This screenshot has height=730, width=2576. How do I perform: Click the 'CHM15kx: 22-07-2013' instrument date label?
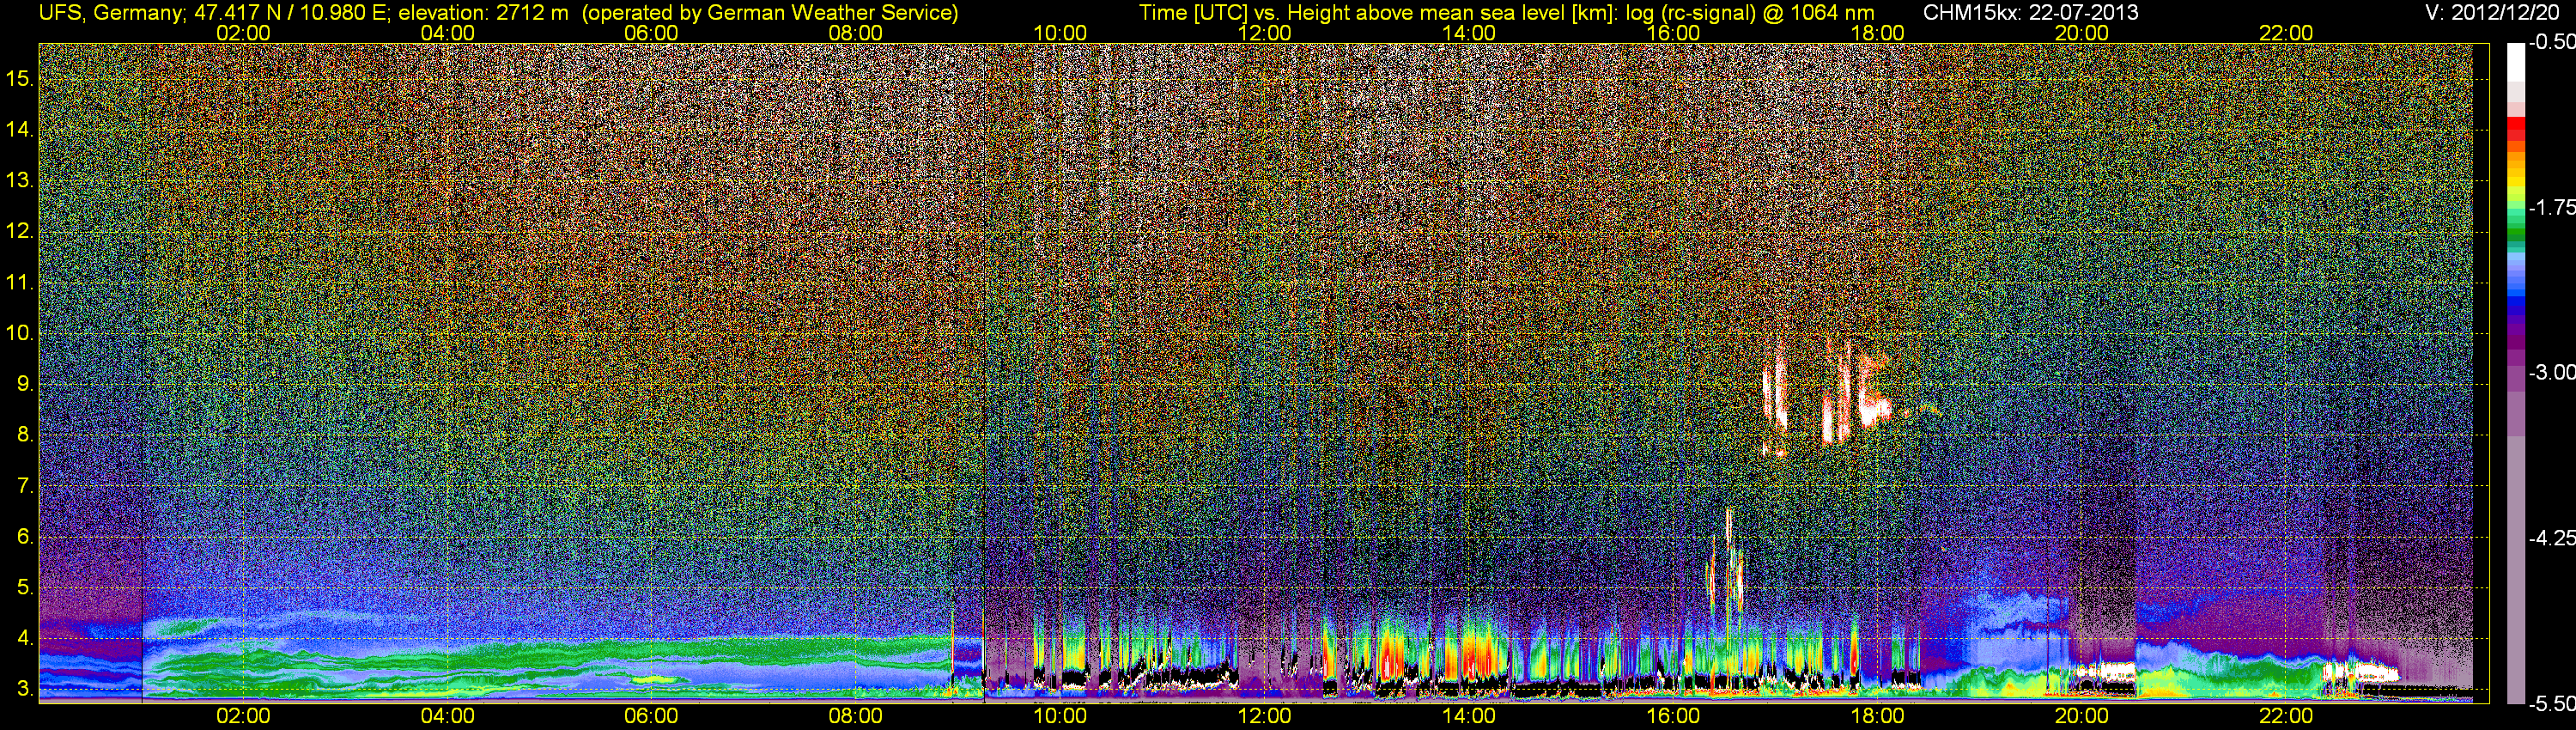point(2029,12)
